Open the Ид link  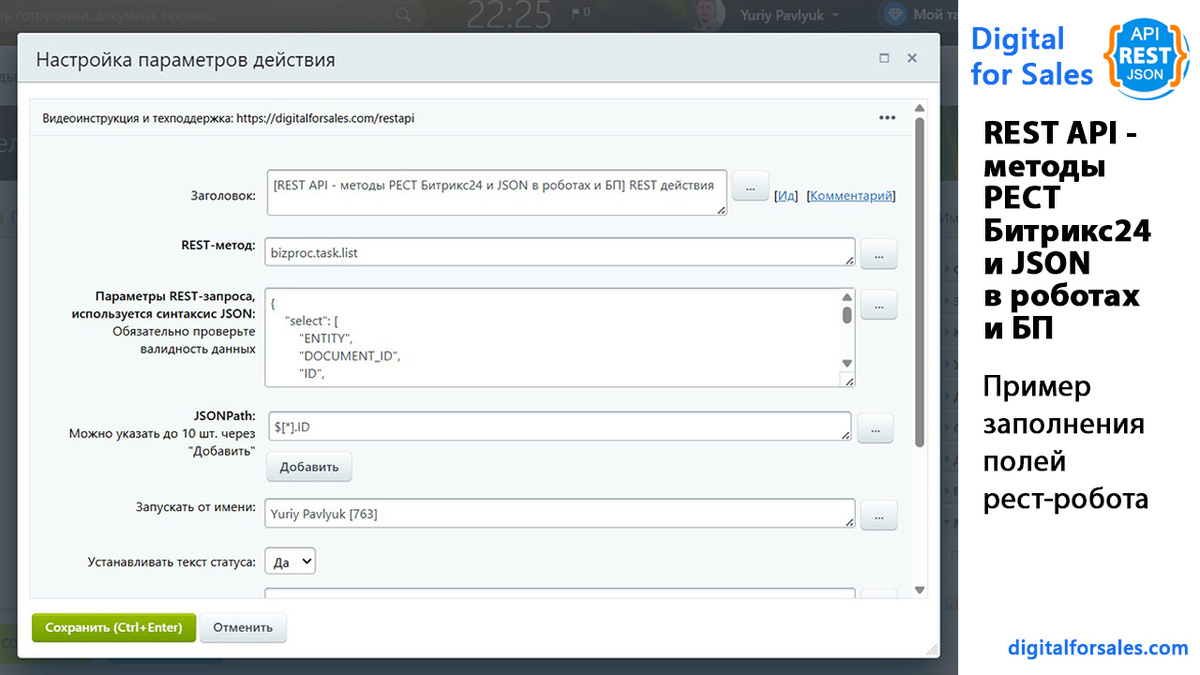pos(786,196)
